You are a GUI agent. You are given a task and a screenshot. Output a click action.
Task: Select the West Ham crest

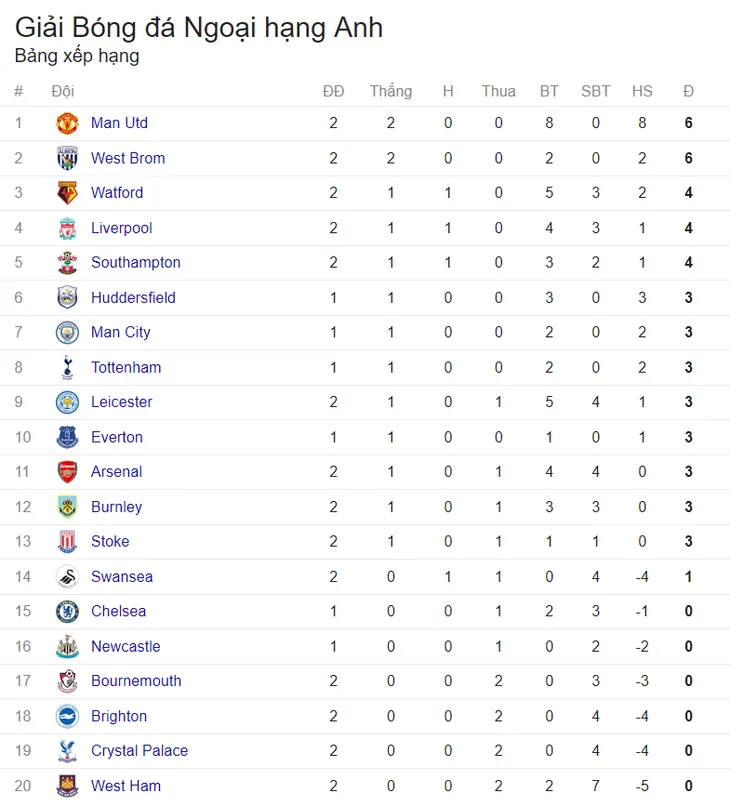pyautogui.click(x=67, y=786)
